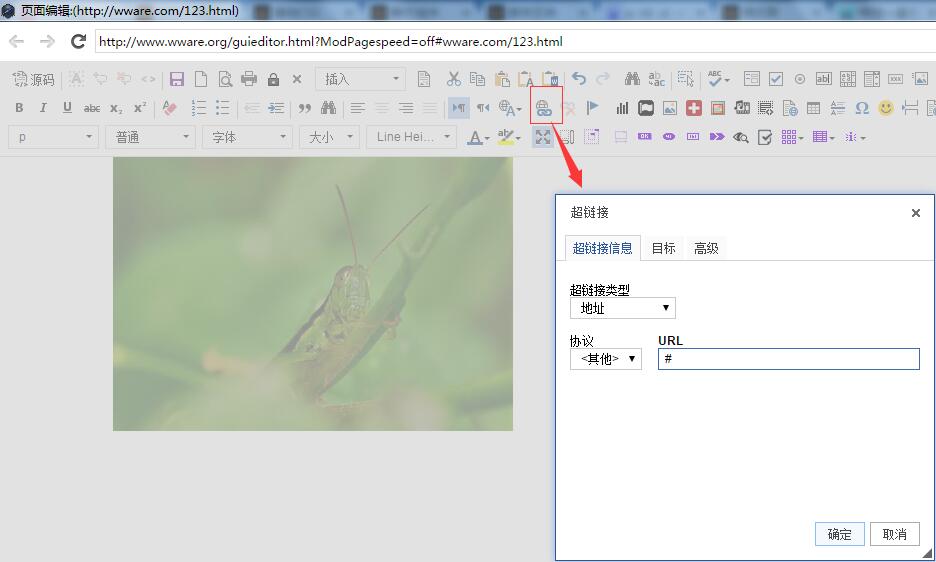936x562 pixels.
Task: Toggle underline formatting
Action: 67,108
